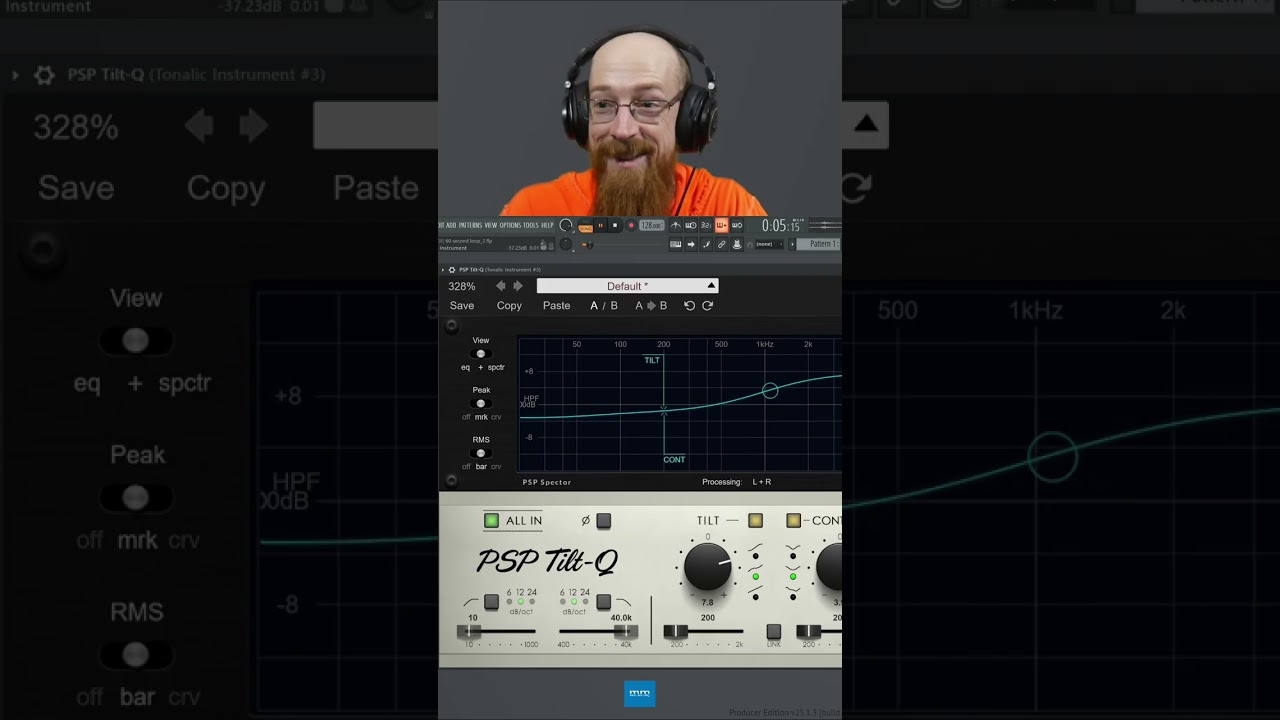Toggle the LINK button
Image resolution: width=1280 pixels, height=720 pixels.
(x=773, y=632)
